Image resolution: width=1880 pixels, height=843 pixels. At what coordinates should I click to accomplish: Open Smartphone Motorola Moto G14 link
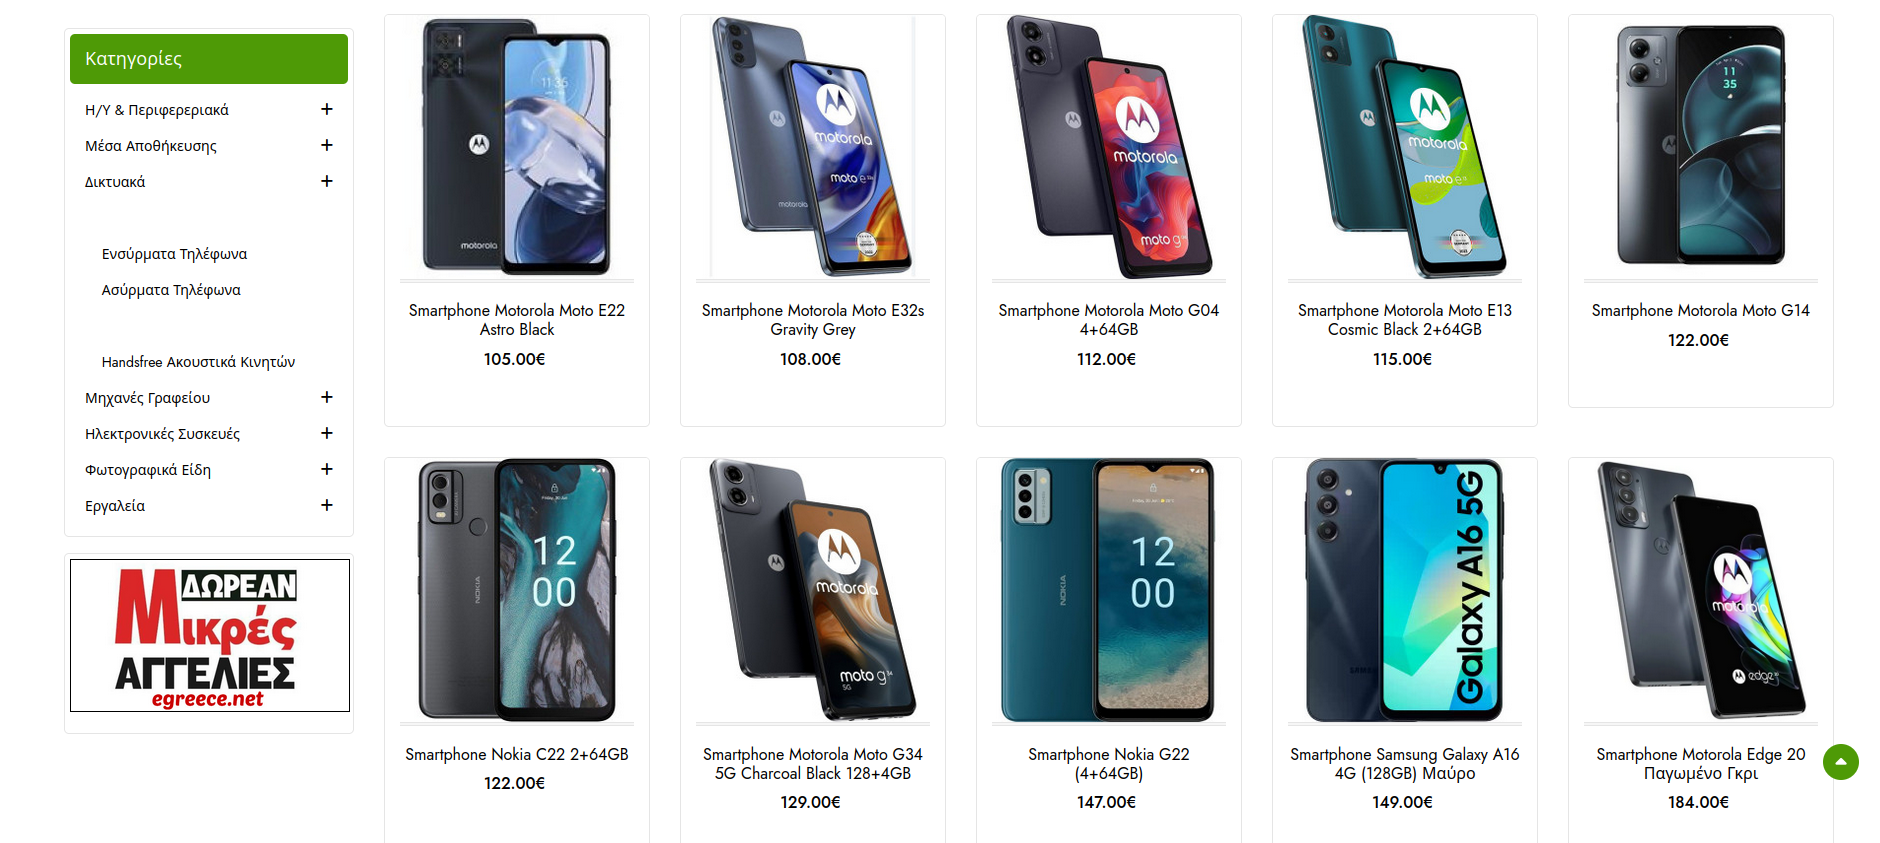(1701, 311)
